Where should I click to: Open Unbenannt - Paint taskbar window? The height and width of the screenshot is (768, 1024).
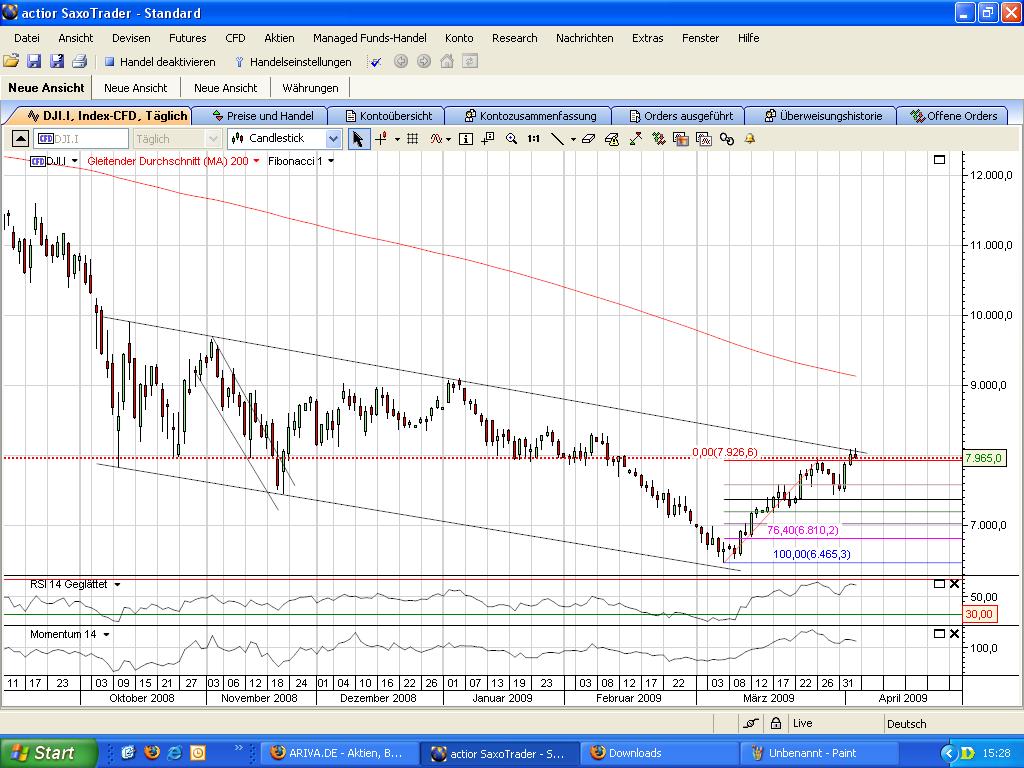point(819,753)
